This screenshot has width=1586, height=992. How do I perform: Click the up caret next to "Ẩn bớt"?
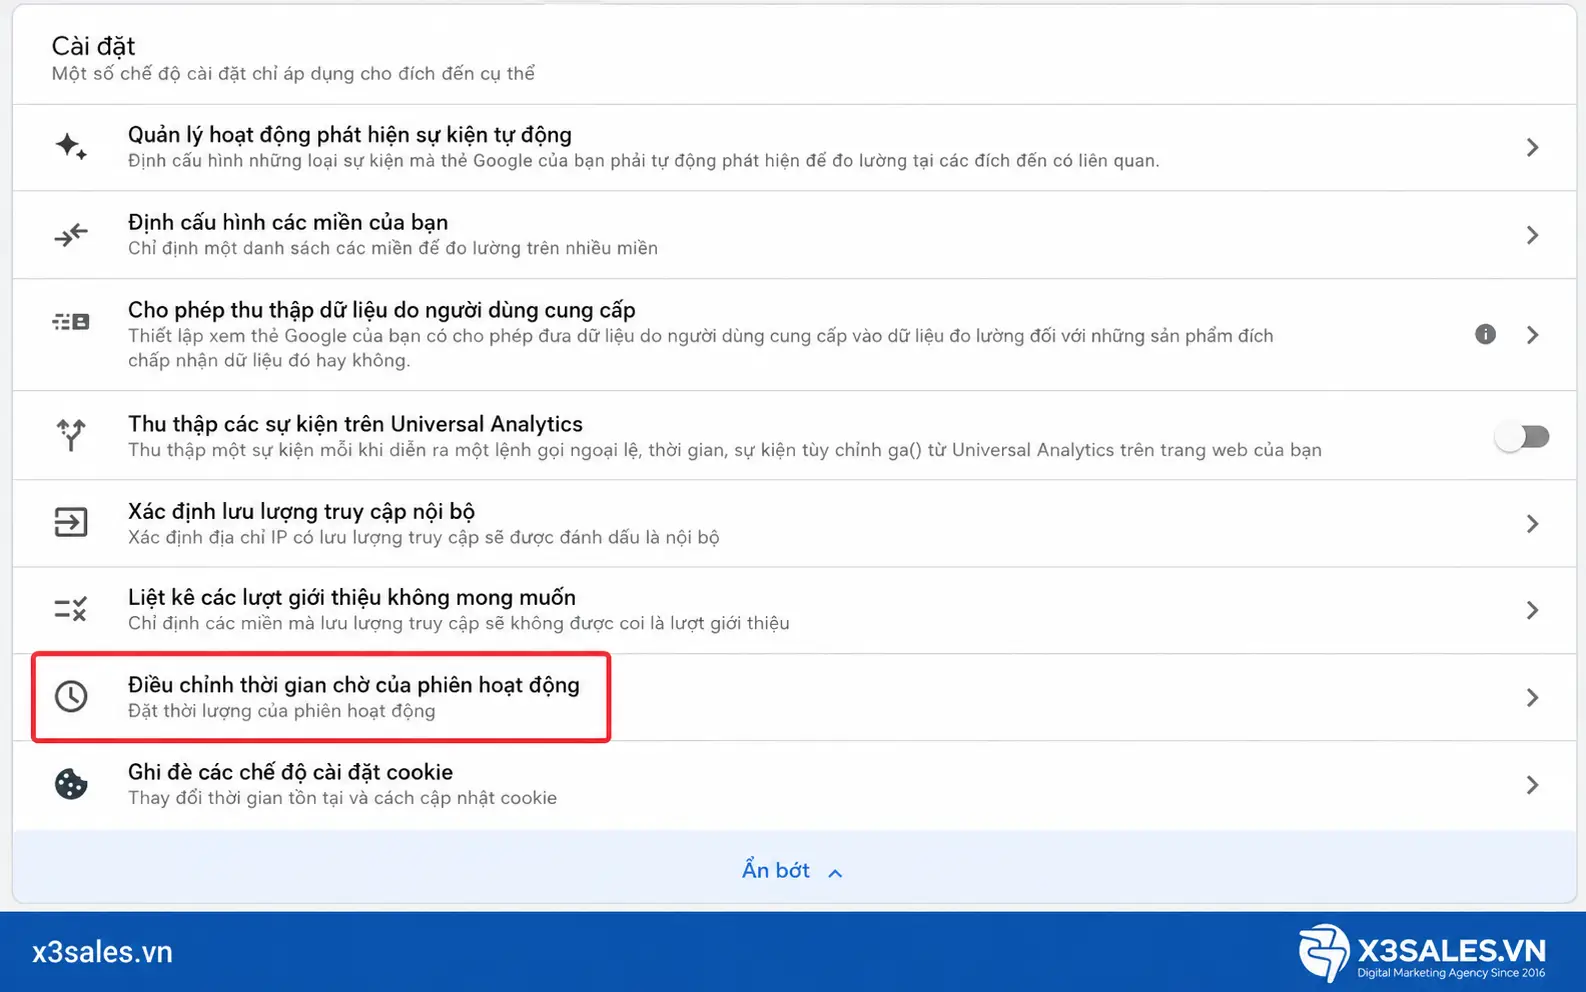pyautogui.click(x=835, y=873)
